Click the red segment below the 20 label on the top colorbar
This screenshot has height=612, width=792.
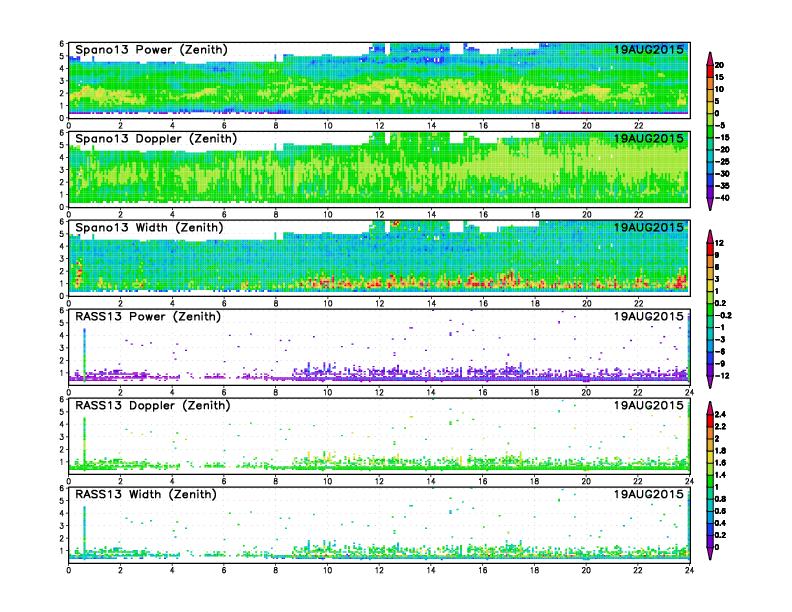tap(710, 71)
